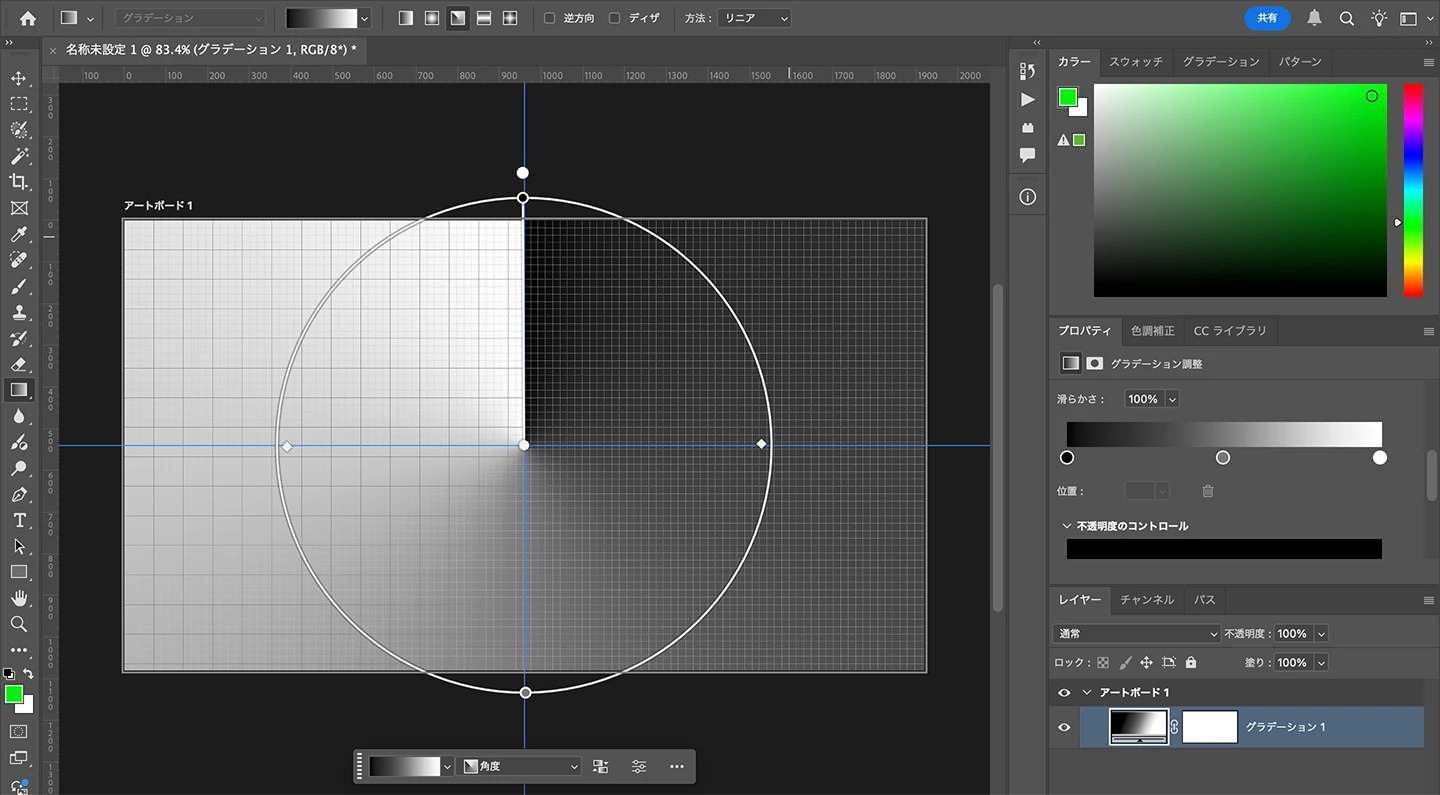Open more options in floating gradient bar
The height and width of the screenshot is (795, 1440).
[677, 766]
